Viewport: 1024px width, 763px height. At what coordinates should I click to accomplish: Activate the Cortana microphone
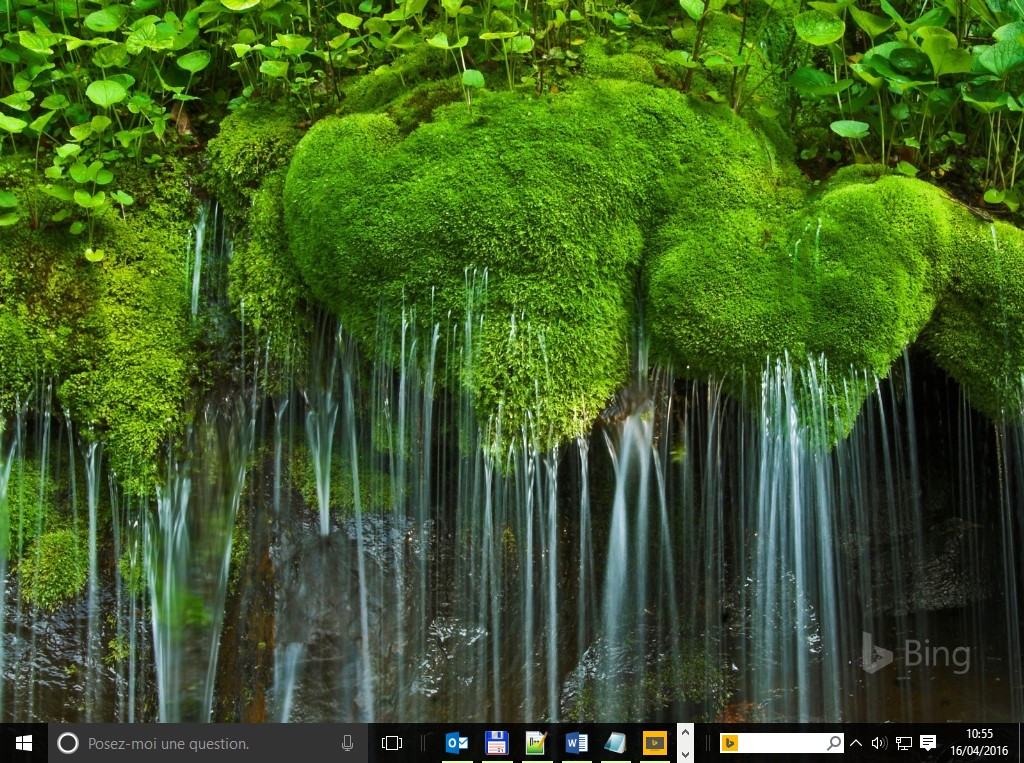(347, 743)
